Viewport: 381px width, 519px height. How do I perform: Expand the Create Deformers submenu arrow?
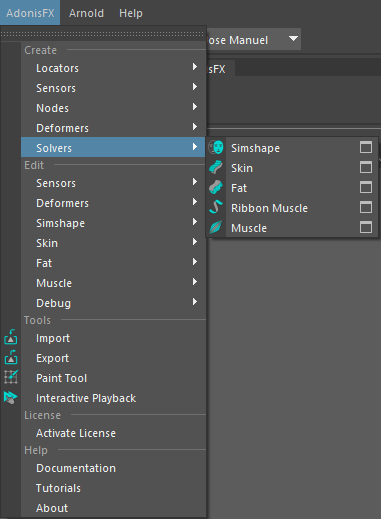click(195, 127)
